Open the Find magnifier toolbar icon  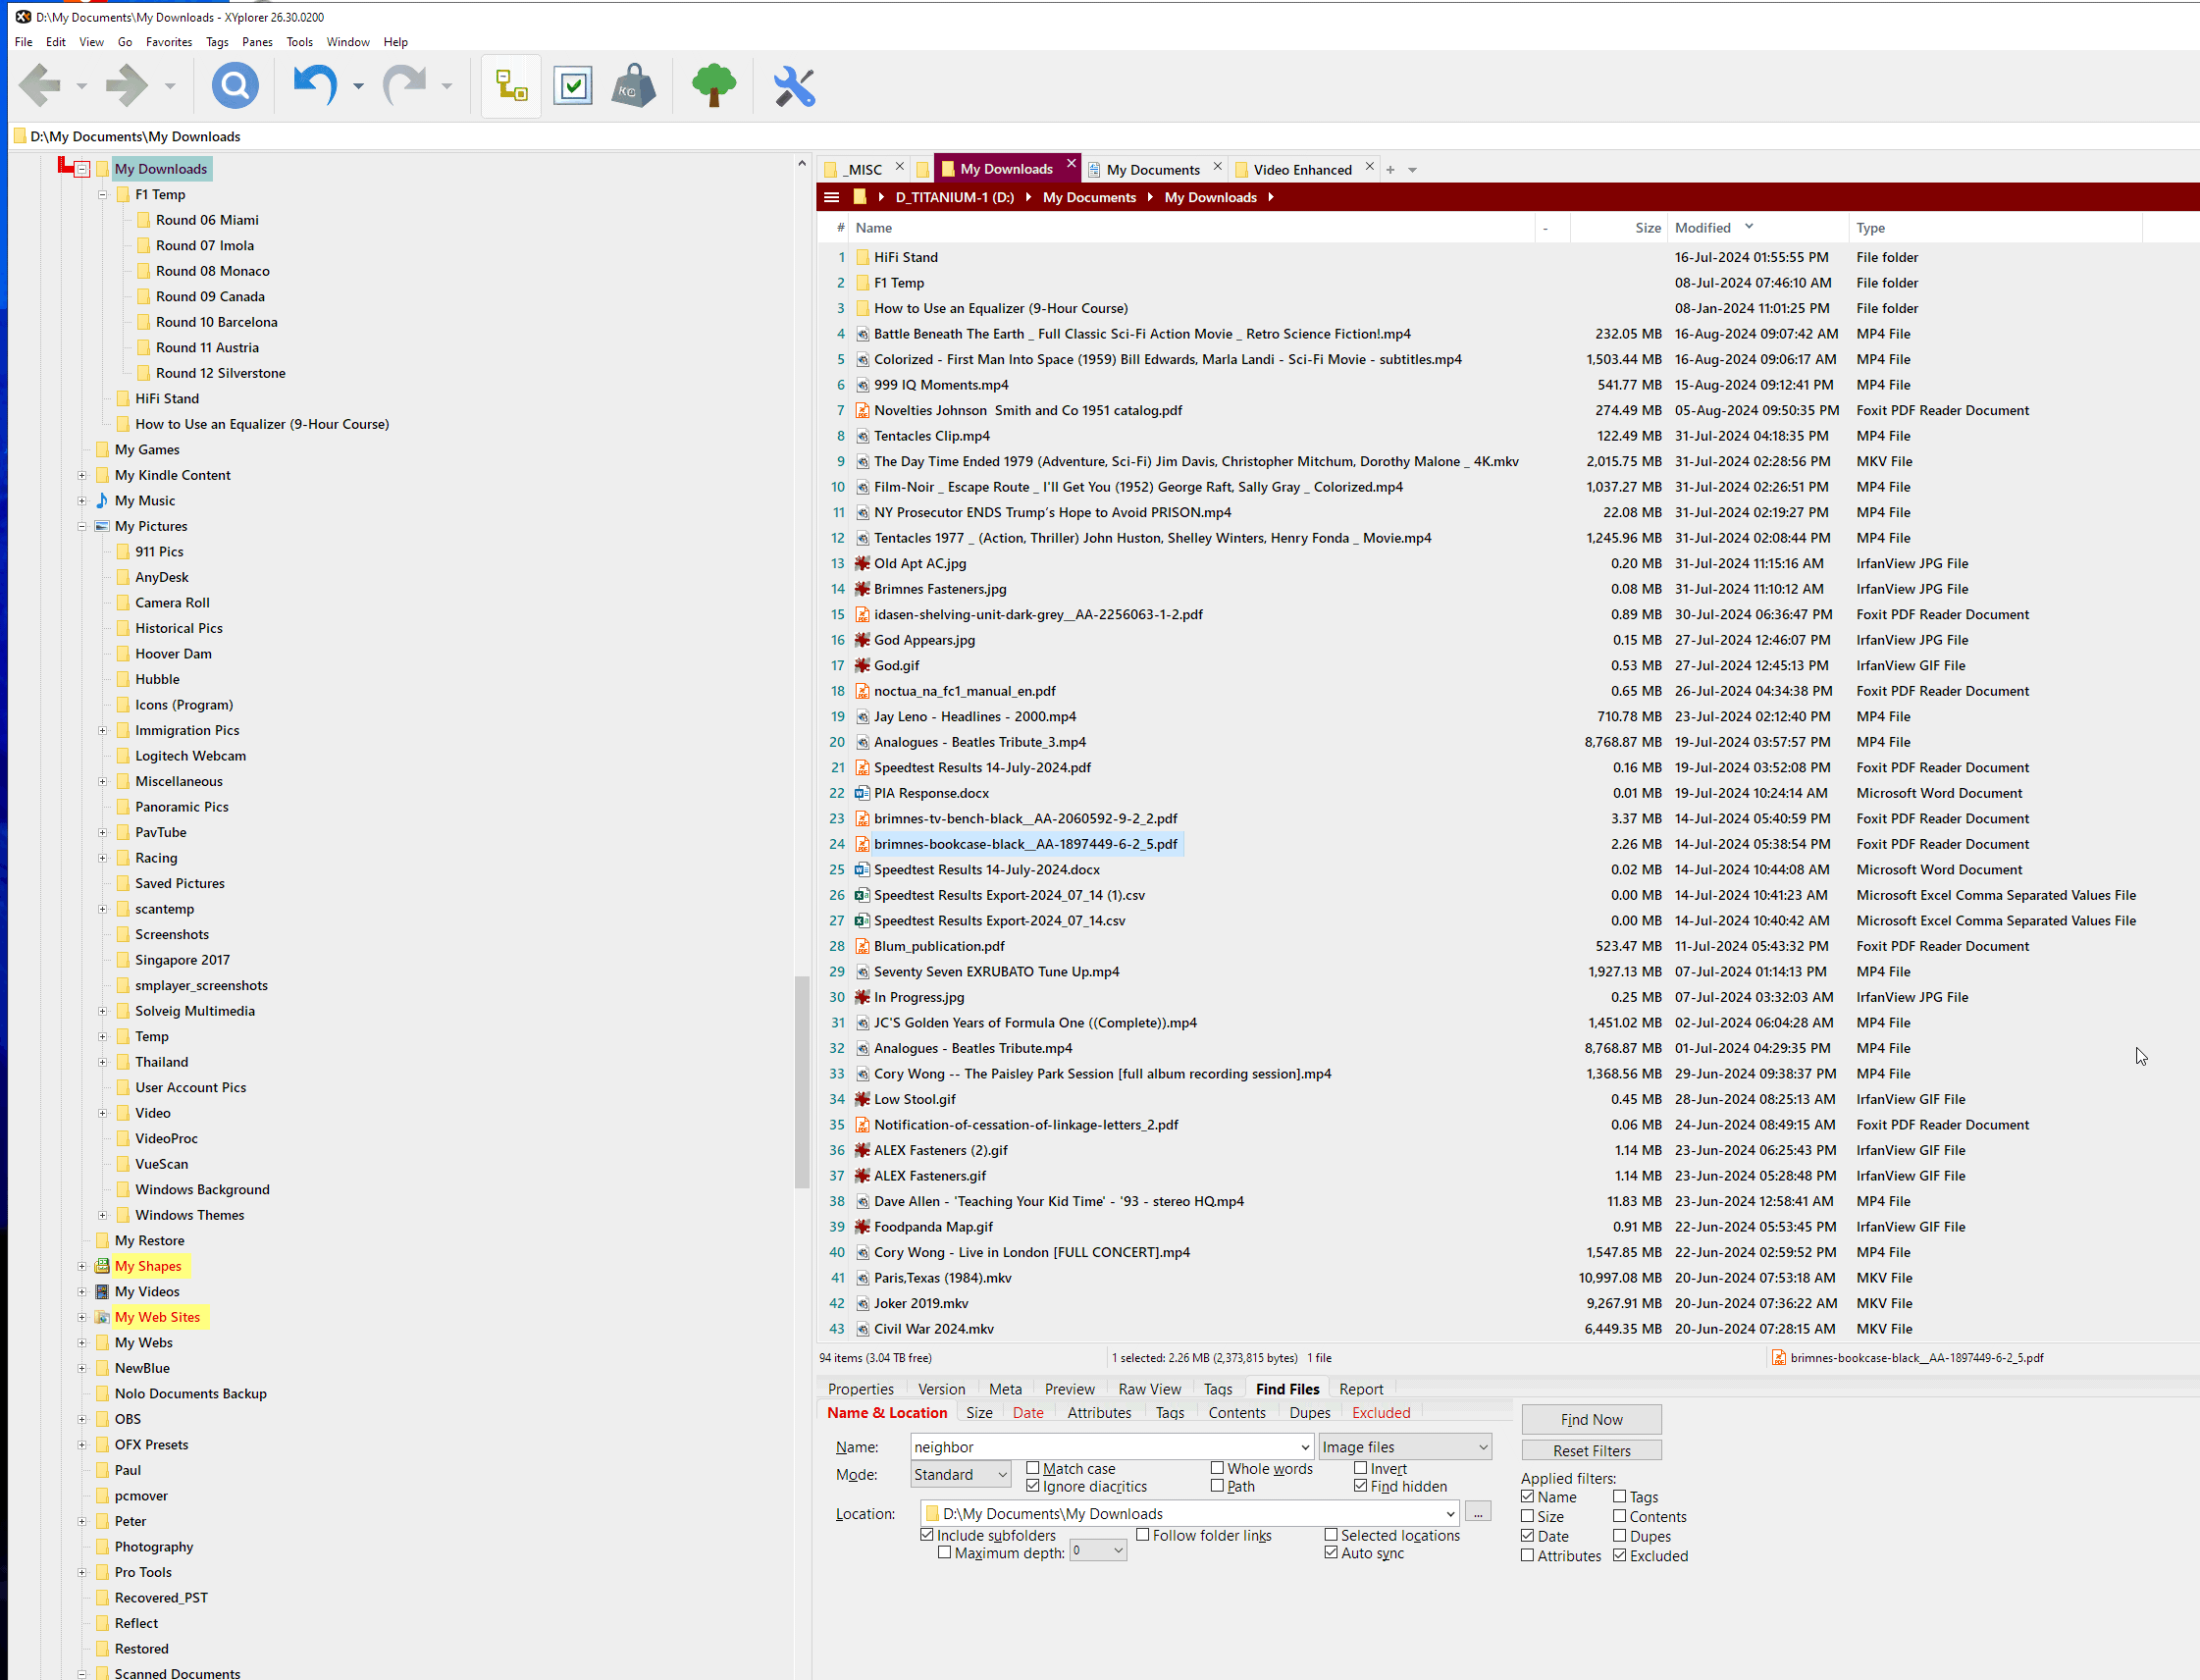coord(235,86)
